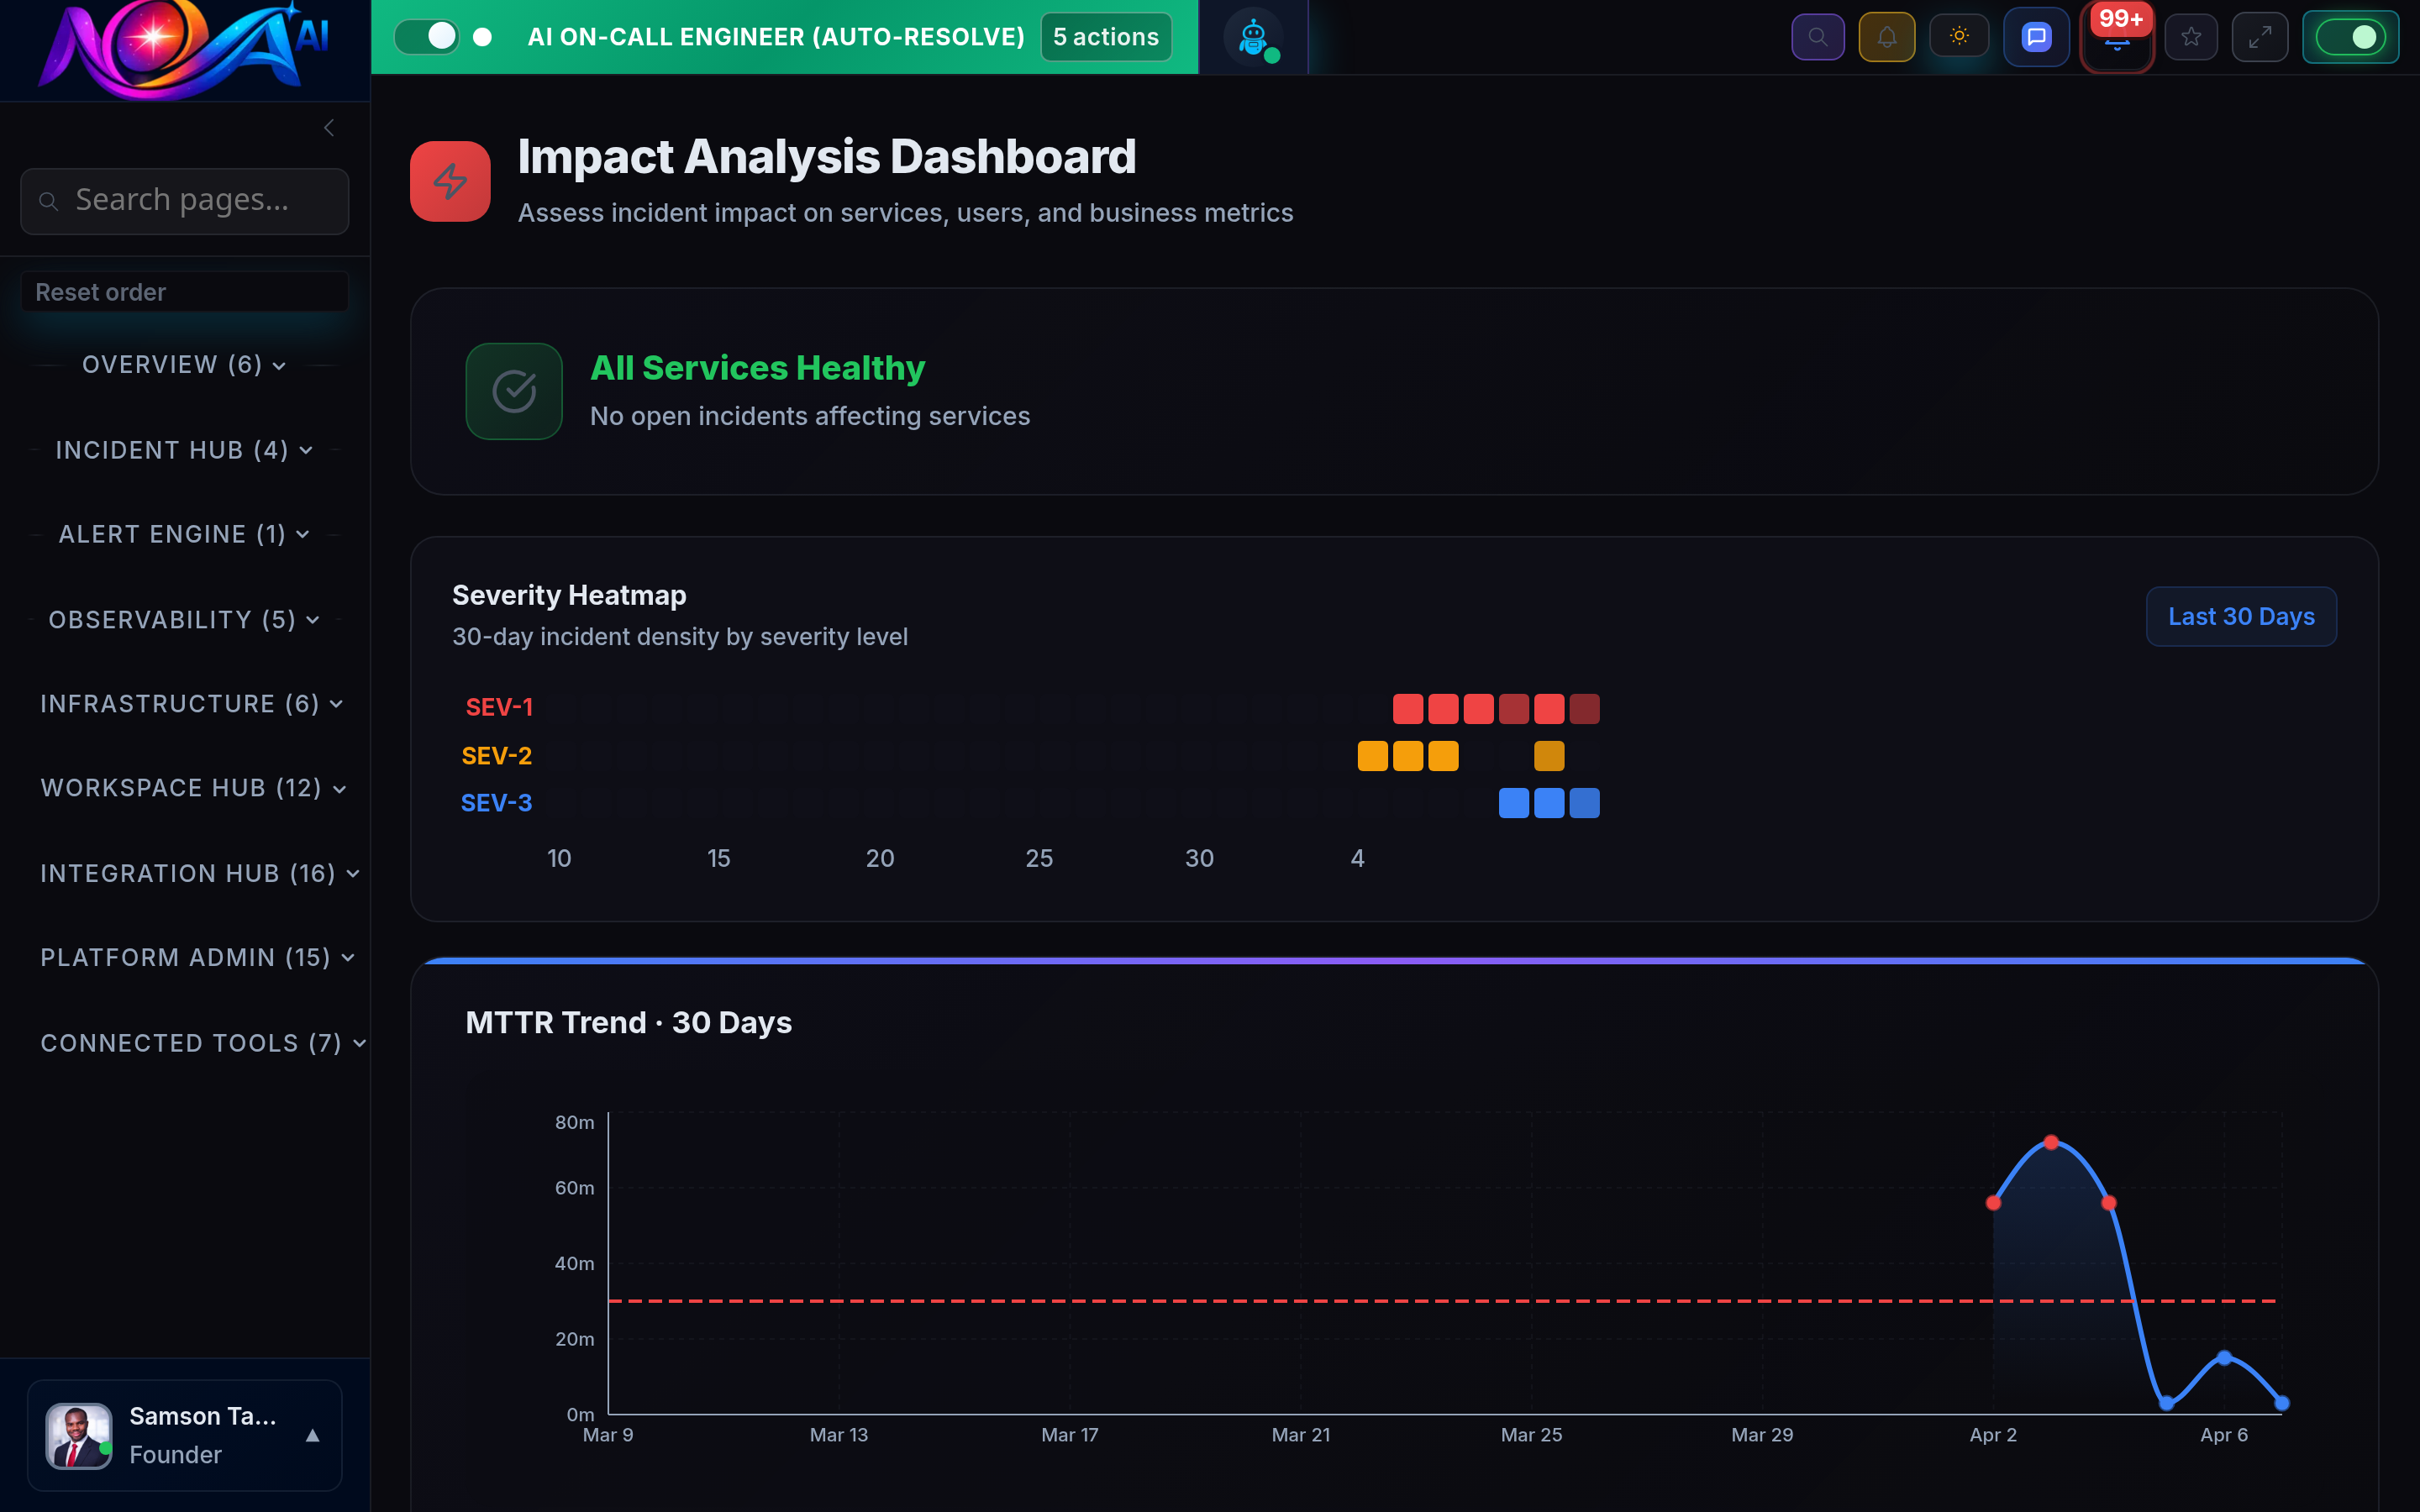Click the Search pages input field
Viewport: 2420px width, 1512px height.
click(184, 201)
